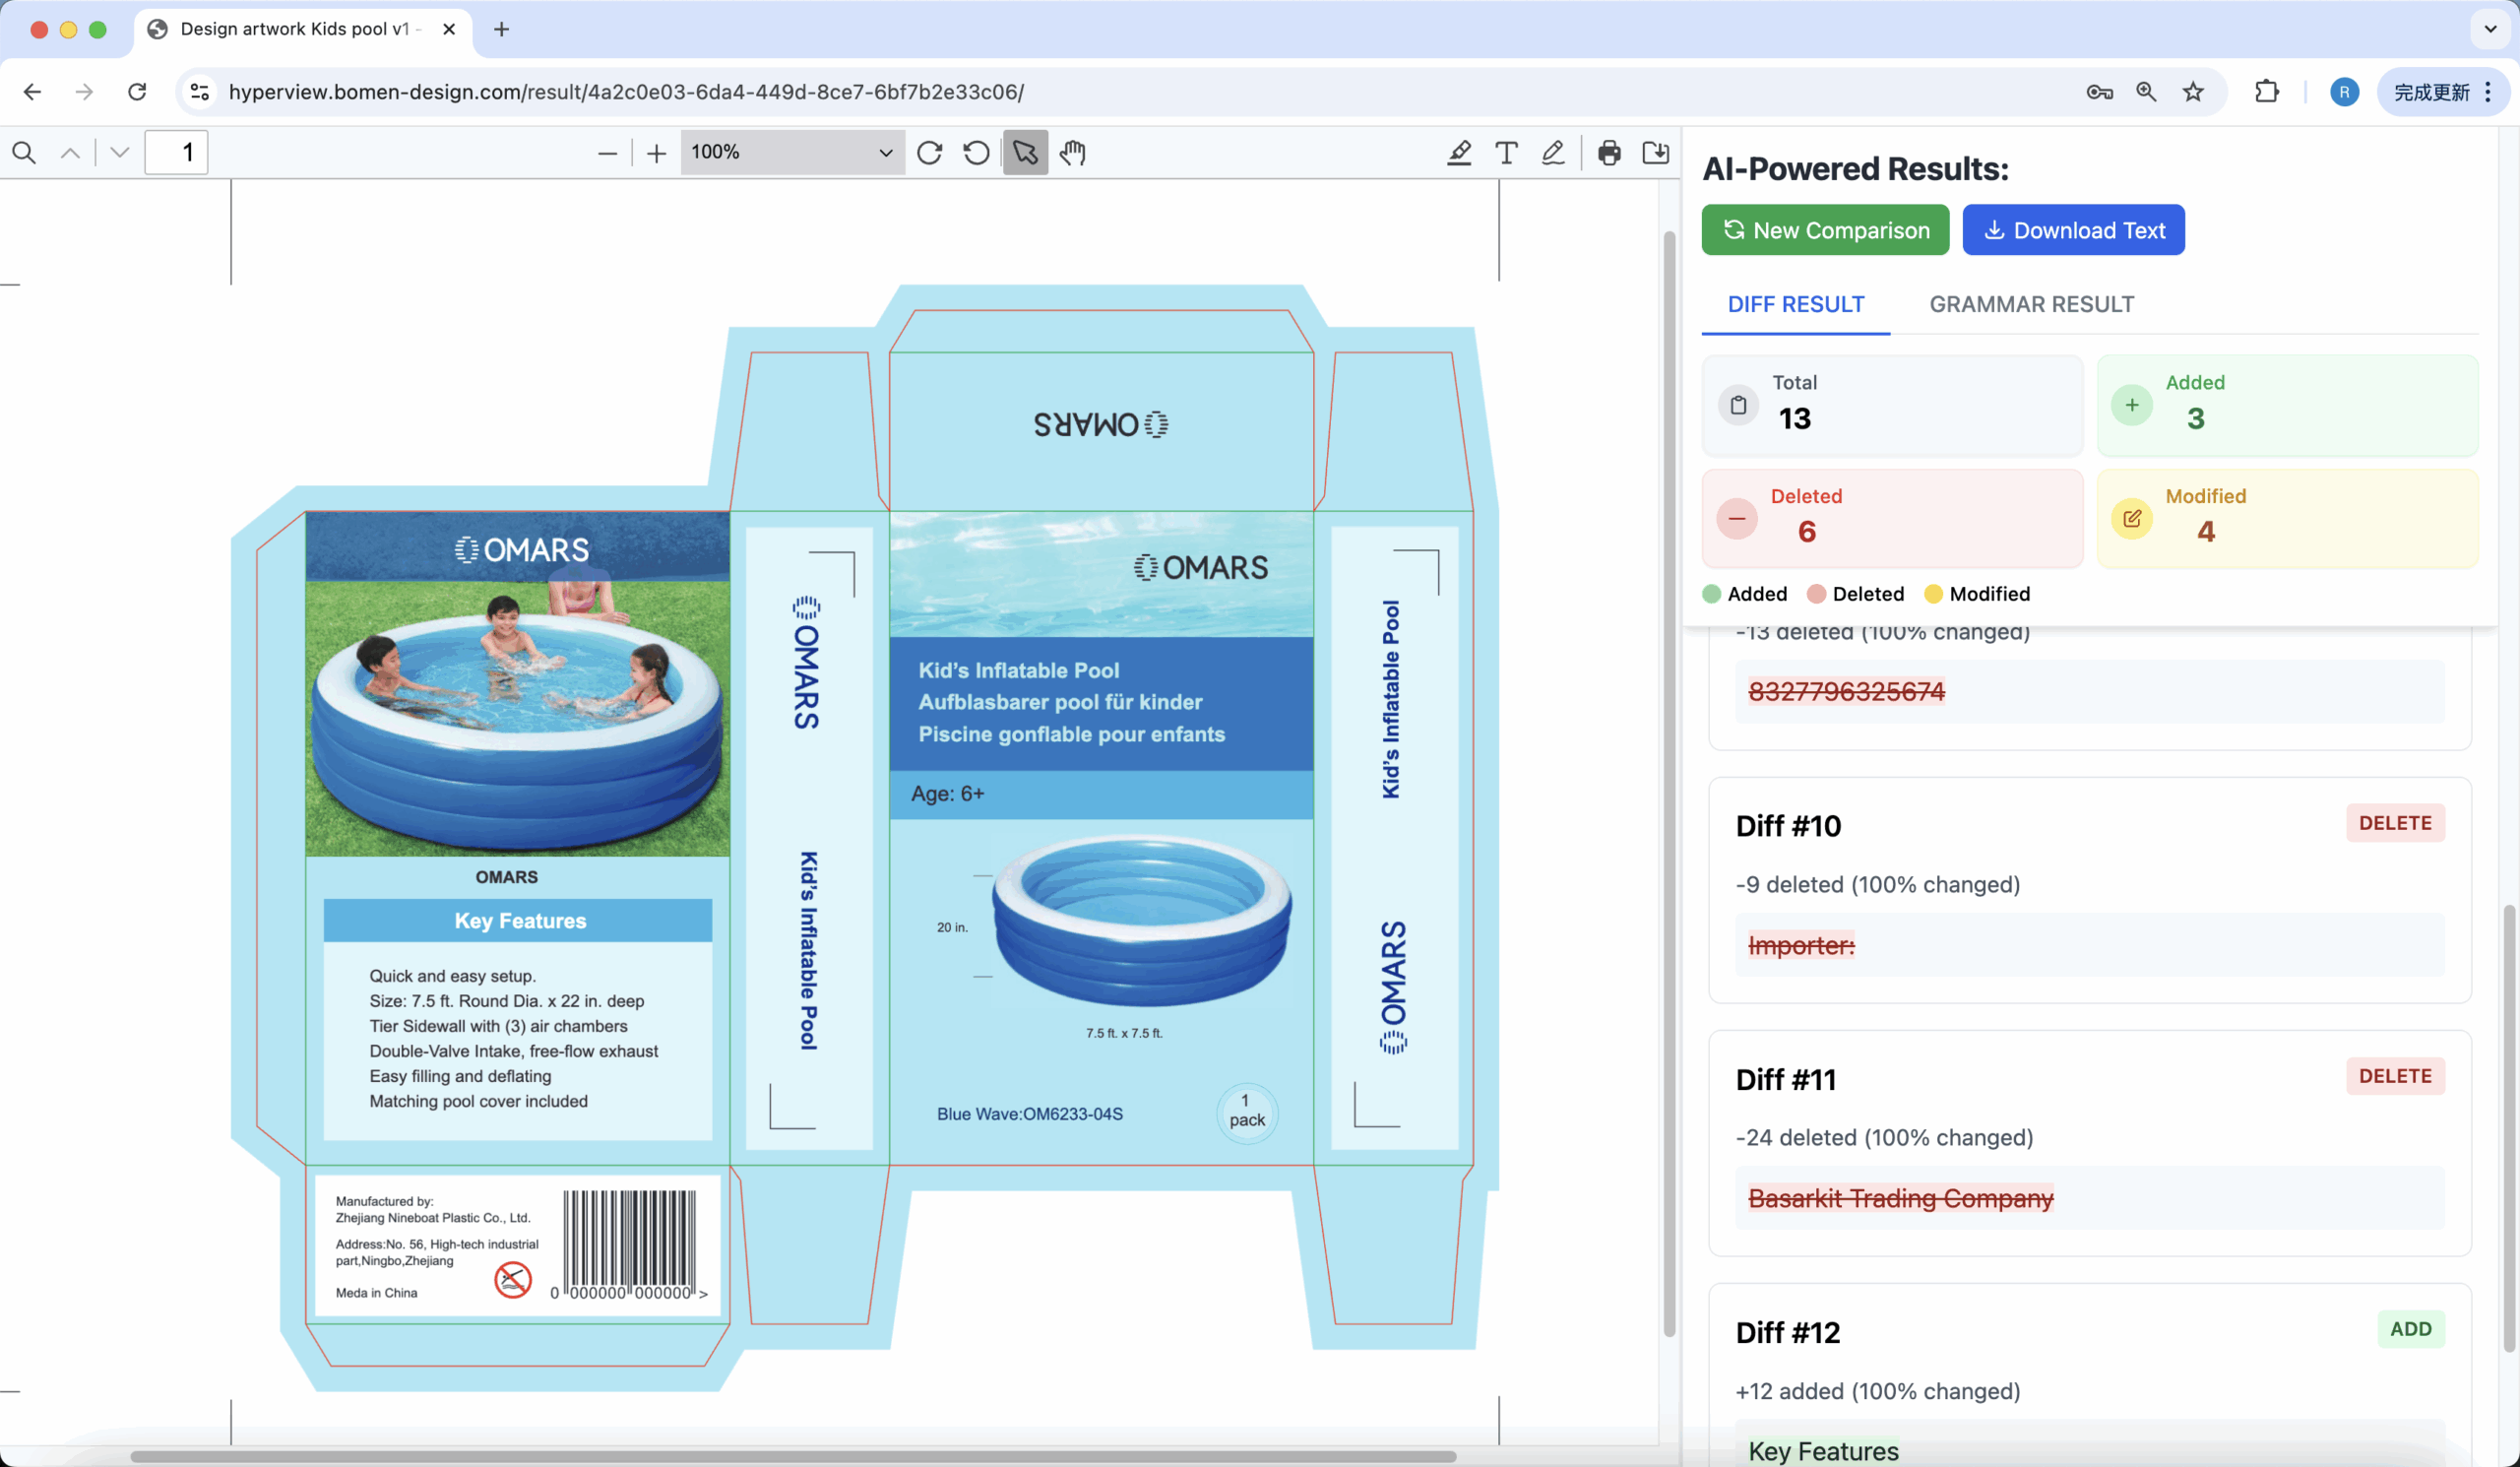Open the Diff #11 card

[x=2090, y=1143]
